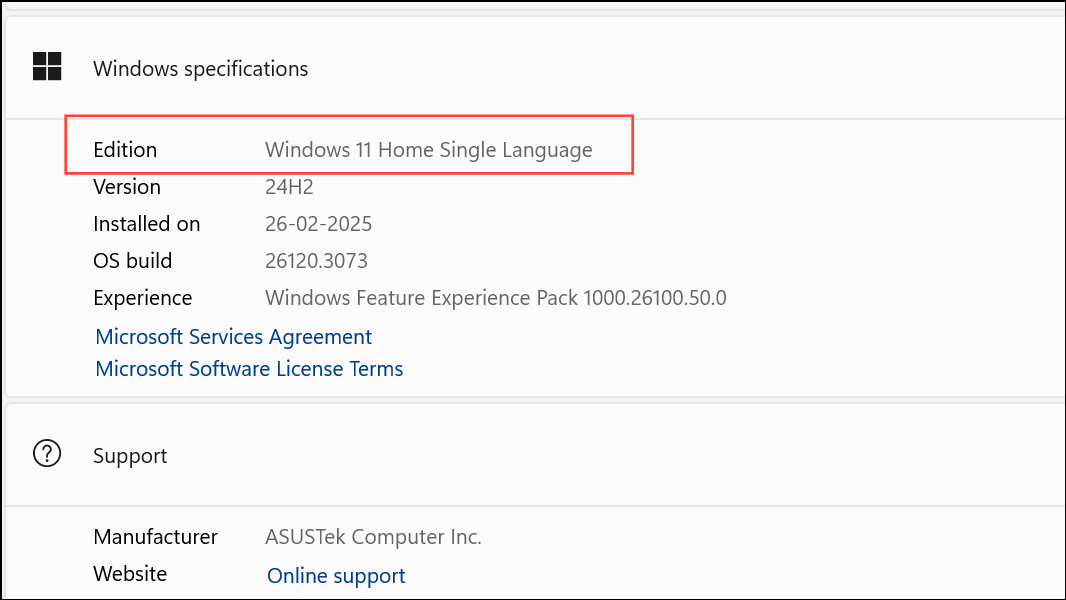Click the OS build label
Image resolution: width=1066 pixels, height=600 pixels.
(x=132, y=261)
